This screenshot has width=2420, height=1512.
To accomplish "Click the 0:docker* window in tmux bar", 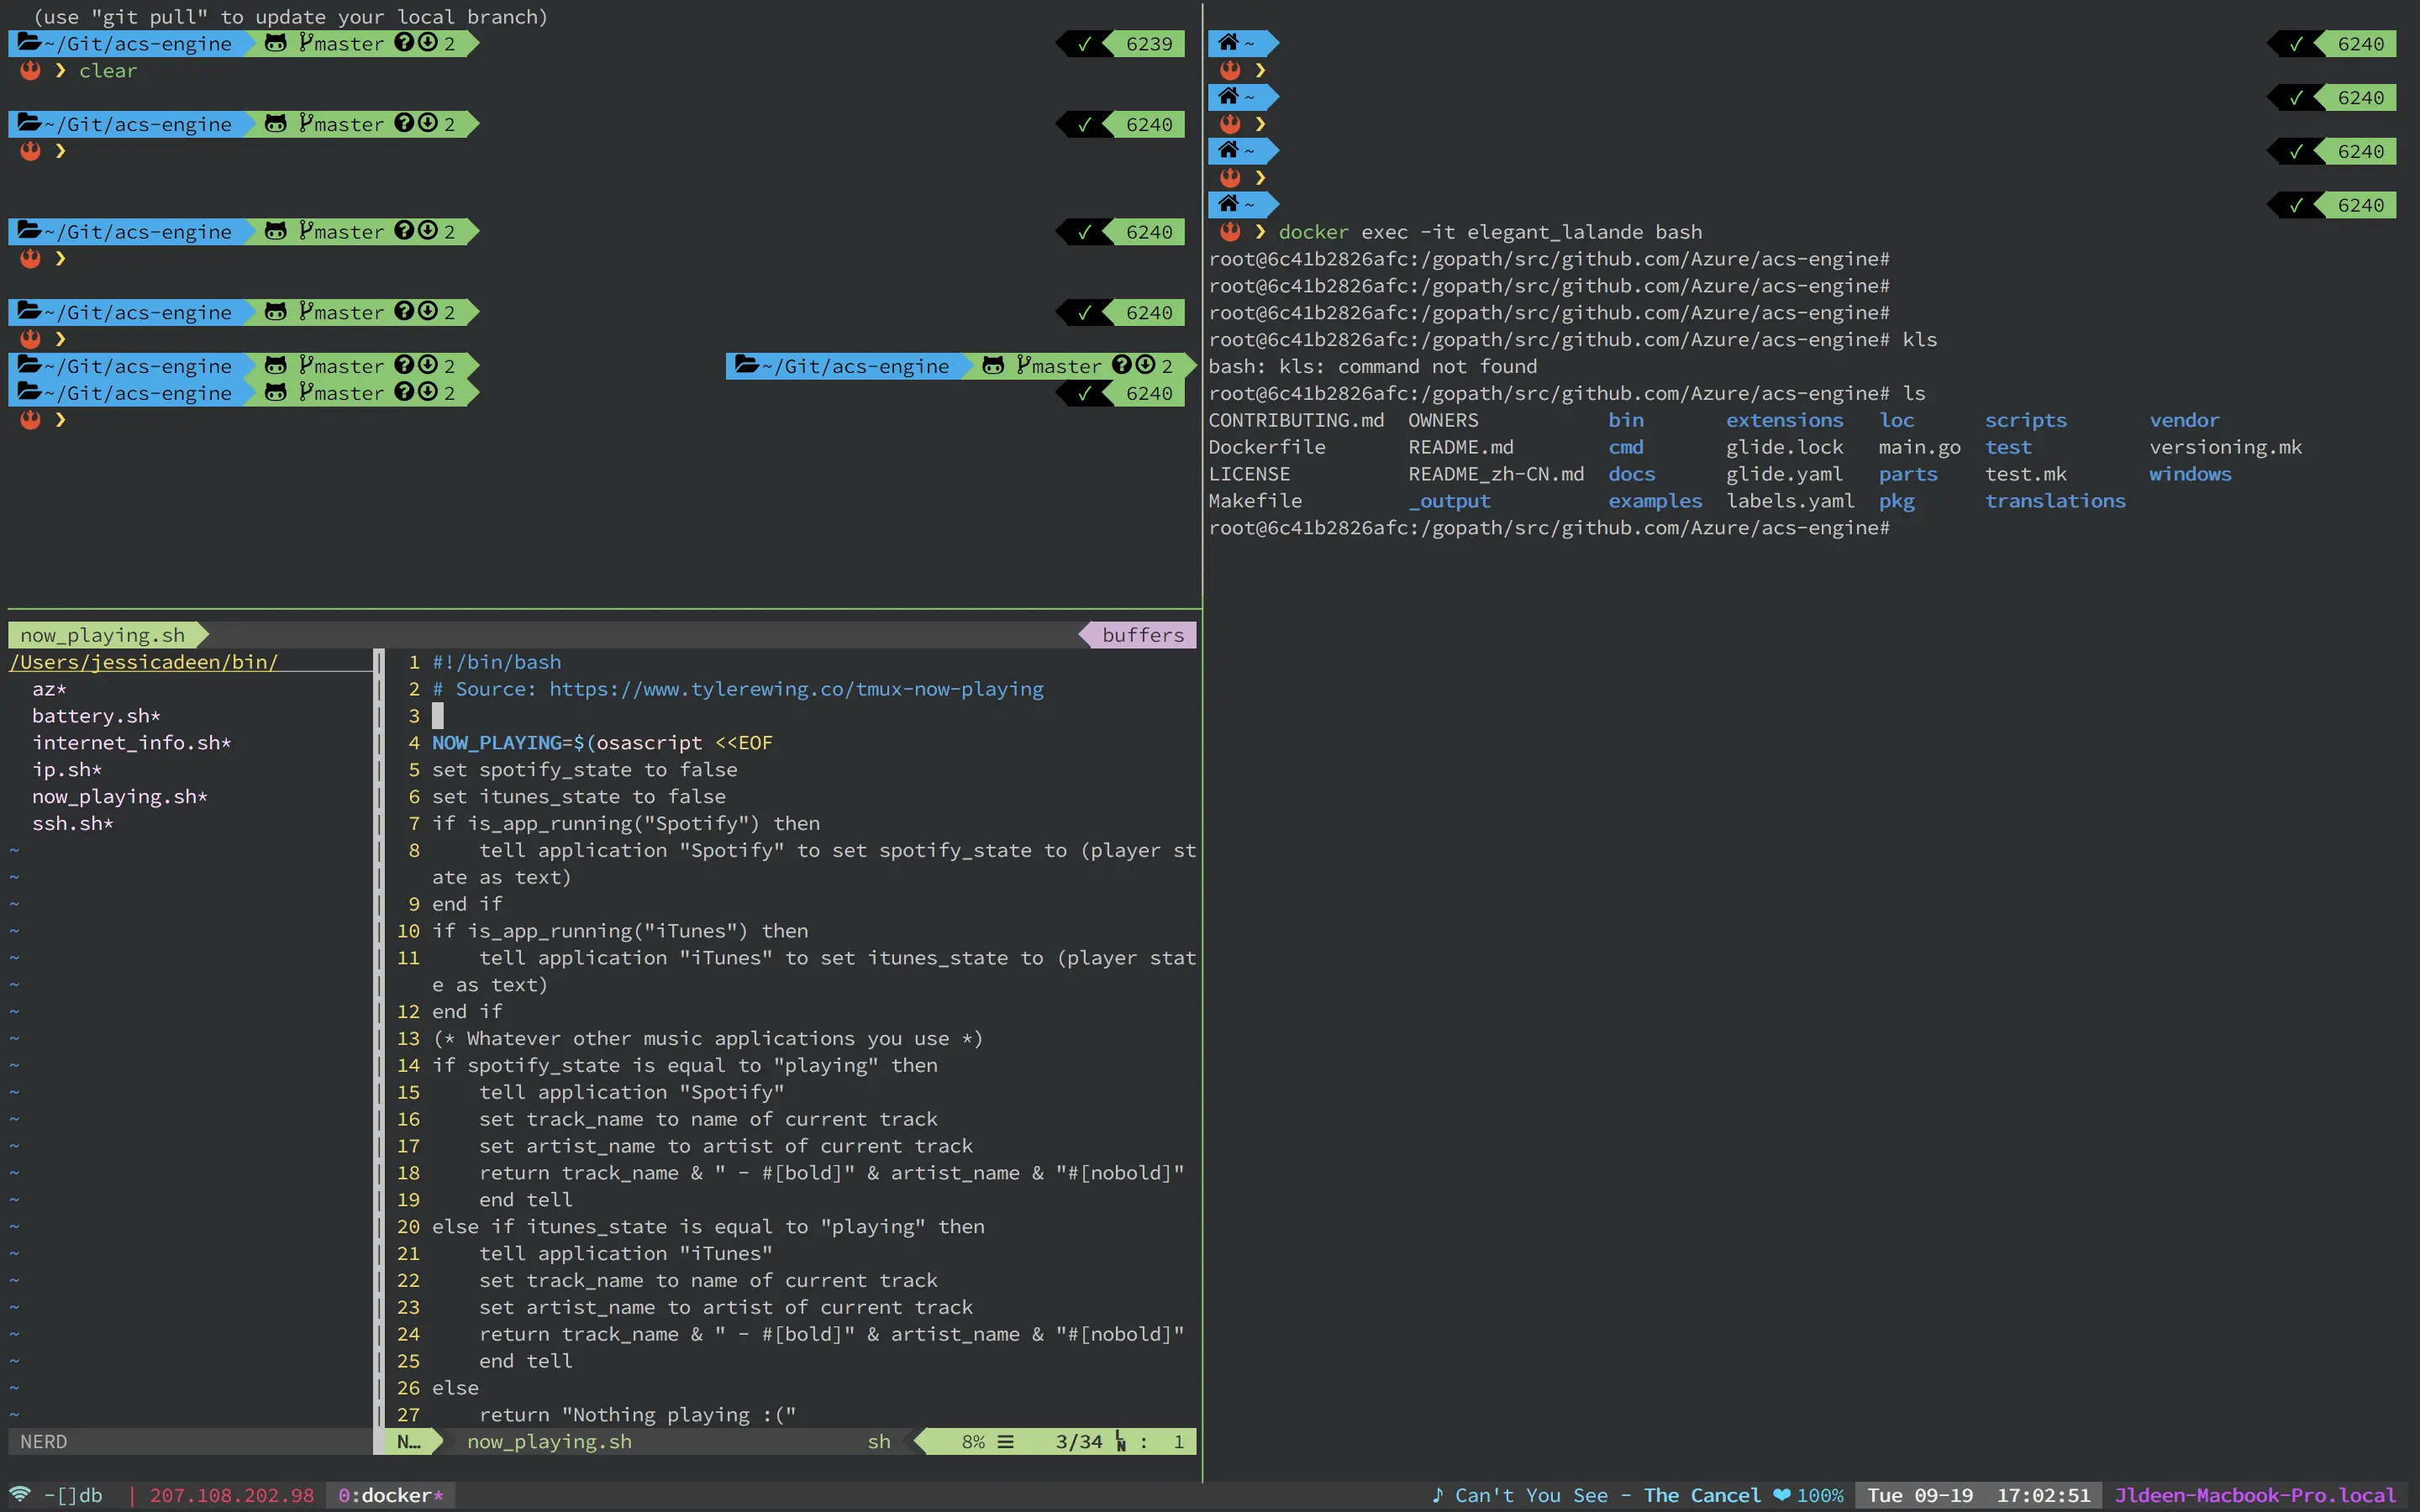I will pyautogui.click(x=390, y=1495).
